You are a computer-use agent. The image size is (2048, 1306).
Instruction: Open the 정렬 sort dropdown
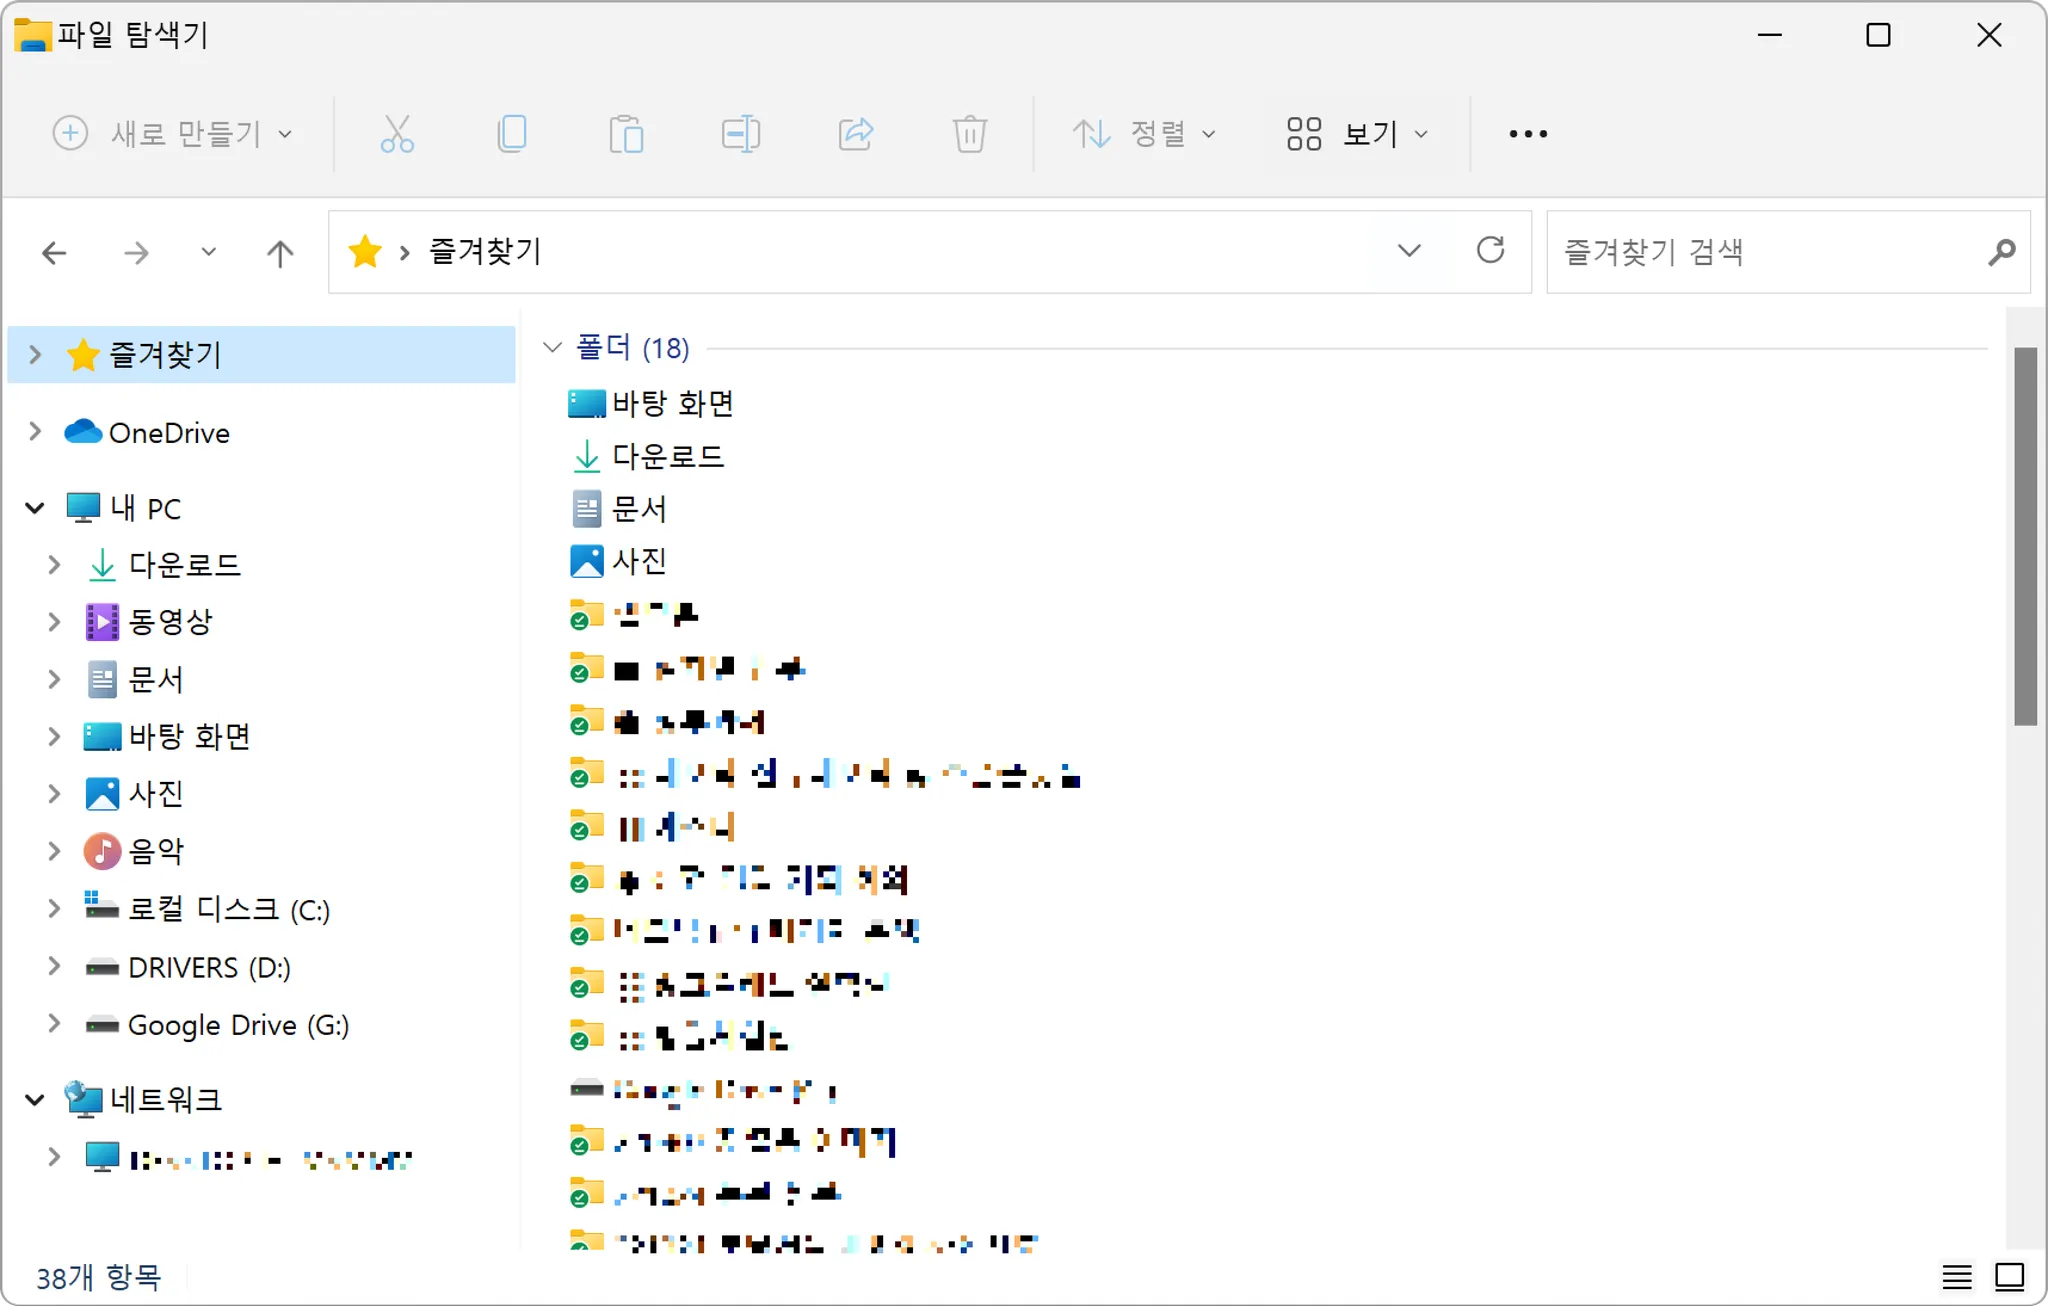click(x=1144, y=133)
